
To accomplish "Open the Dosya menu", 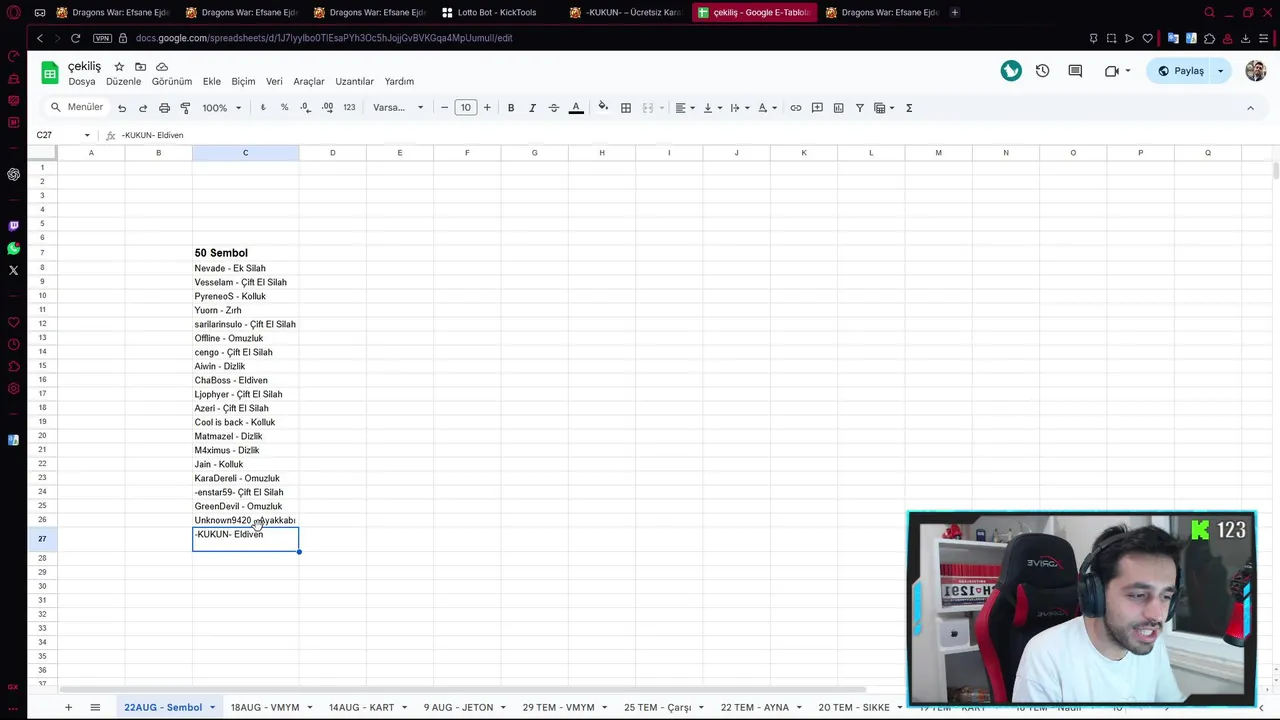I will [82, 82].
